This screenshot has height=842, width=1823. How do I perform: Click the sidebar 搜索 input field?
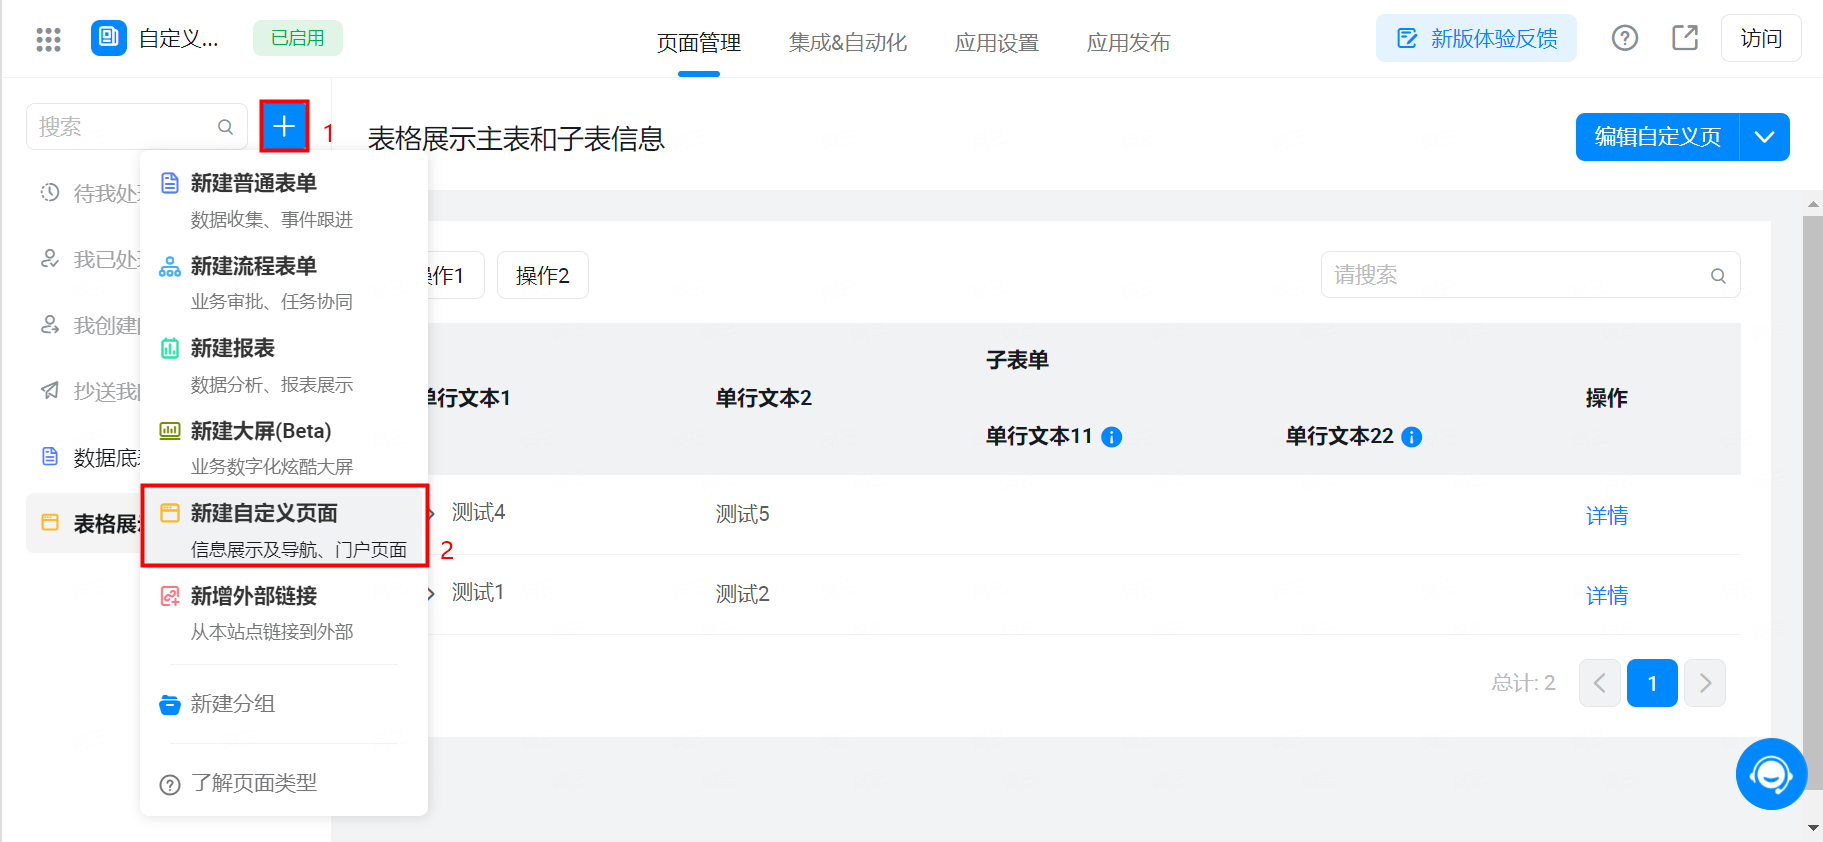(137, 127)
